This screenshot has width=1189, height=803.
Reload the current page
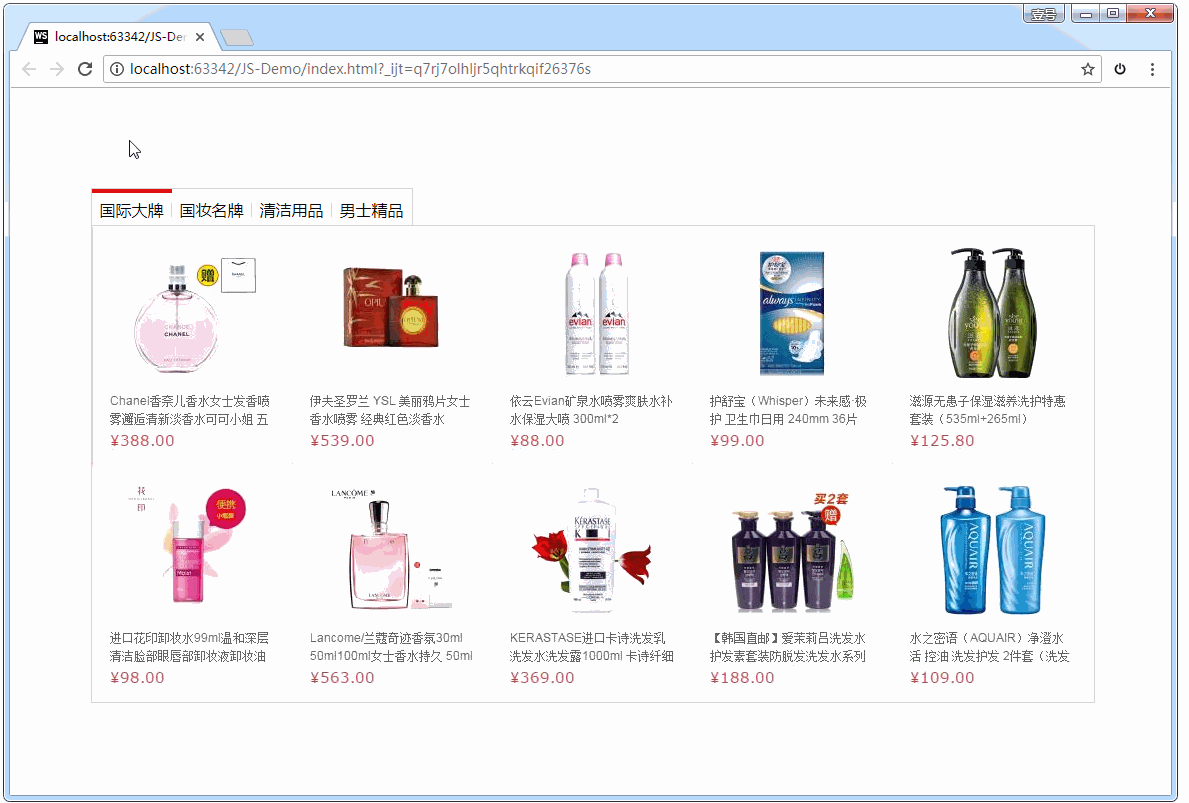tap(85, 69)
